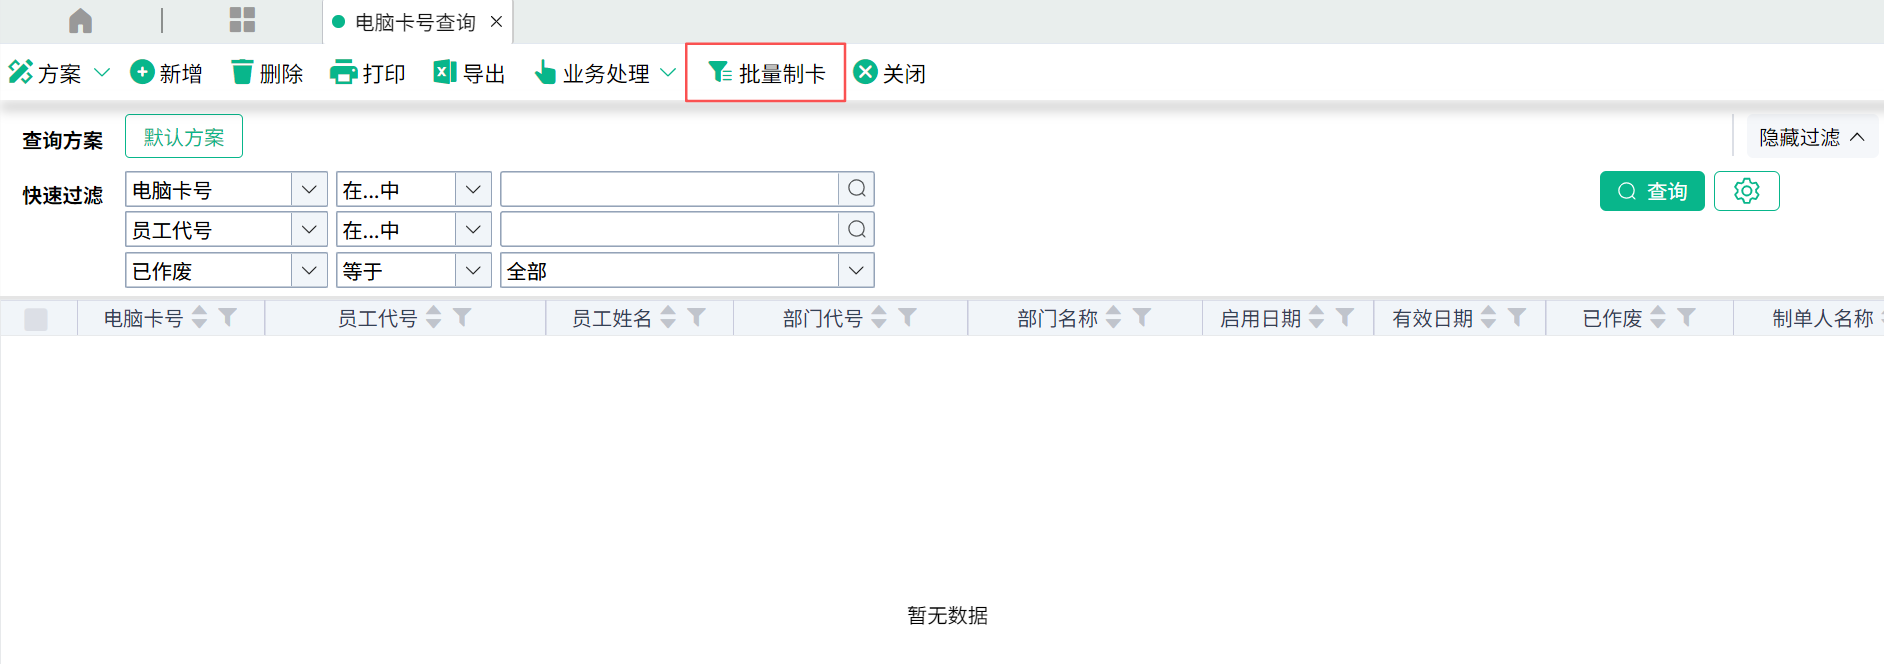Click the home icon in the tab bar

coord(80,21)
